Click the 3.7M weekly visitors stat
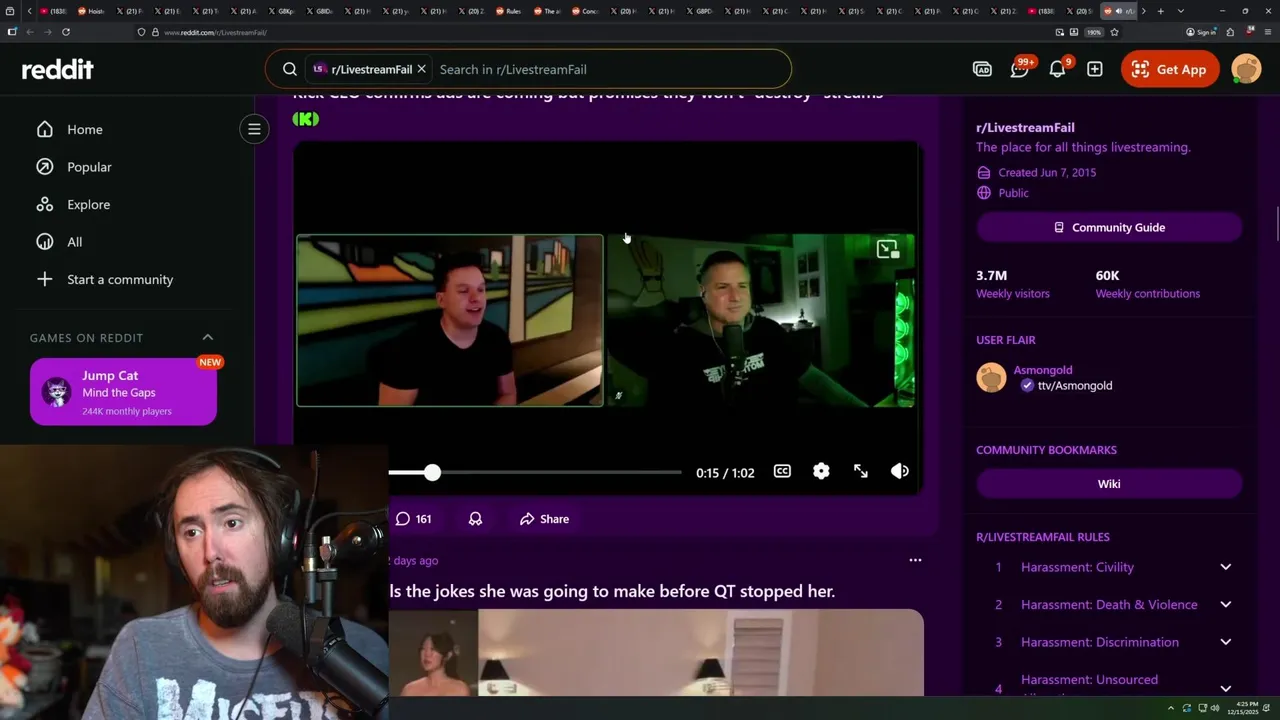 click(x=1013, y=284)
